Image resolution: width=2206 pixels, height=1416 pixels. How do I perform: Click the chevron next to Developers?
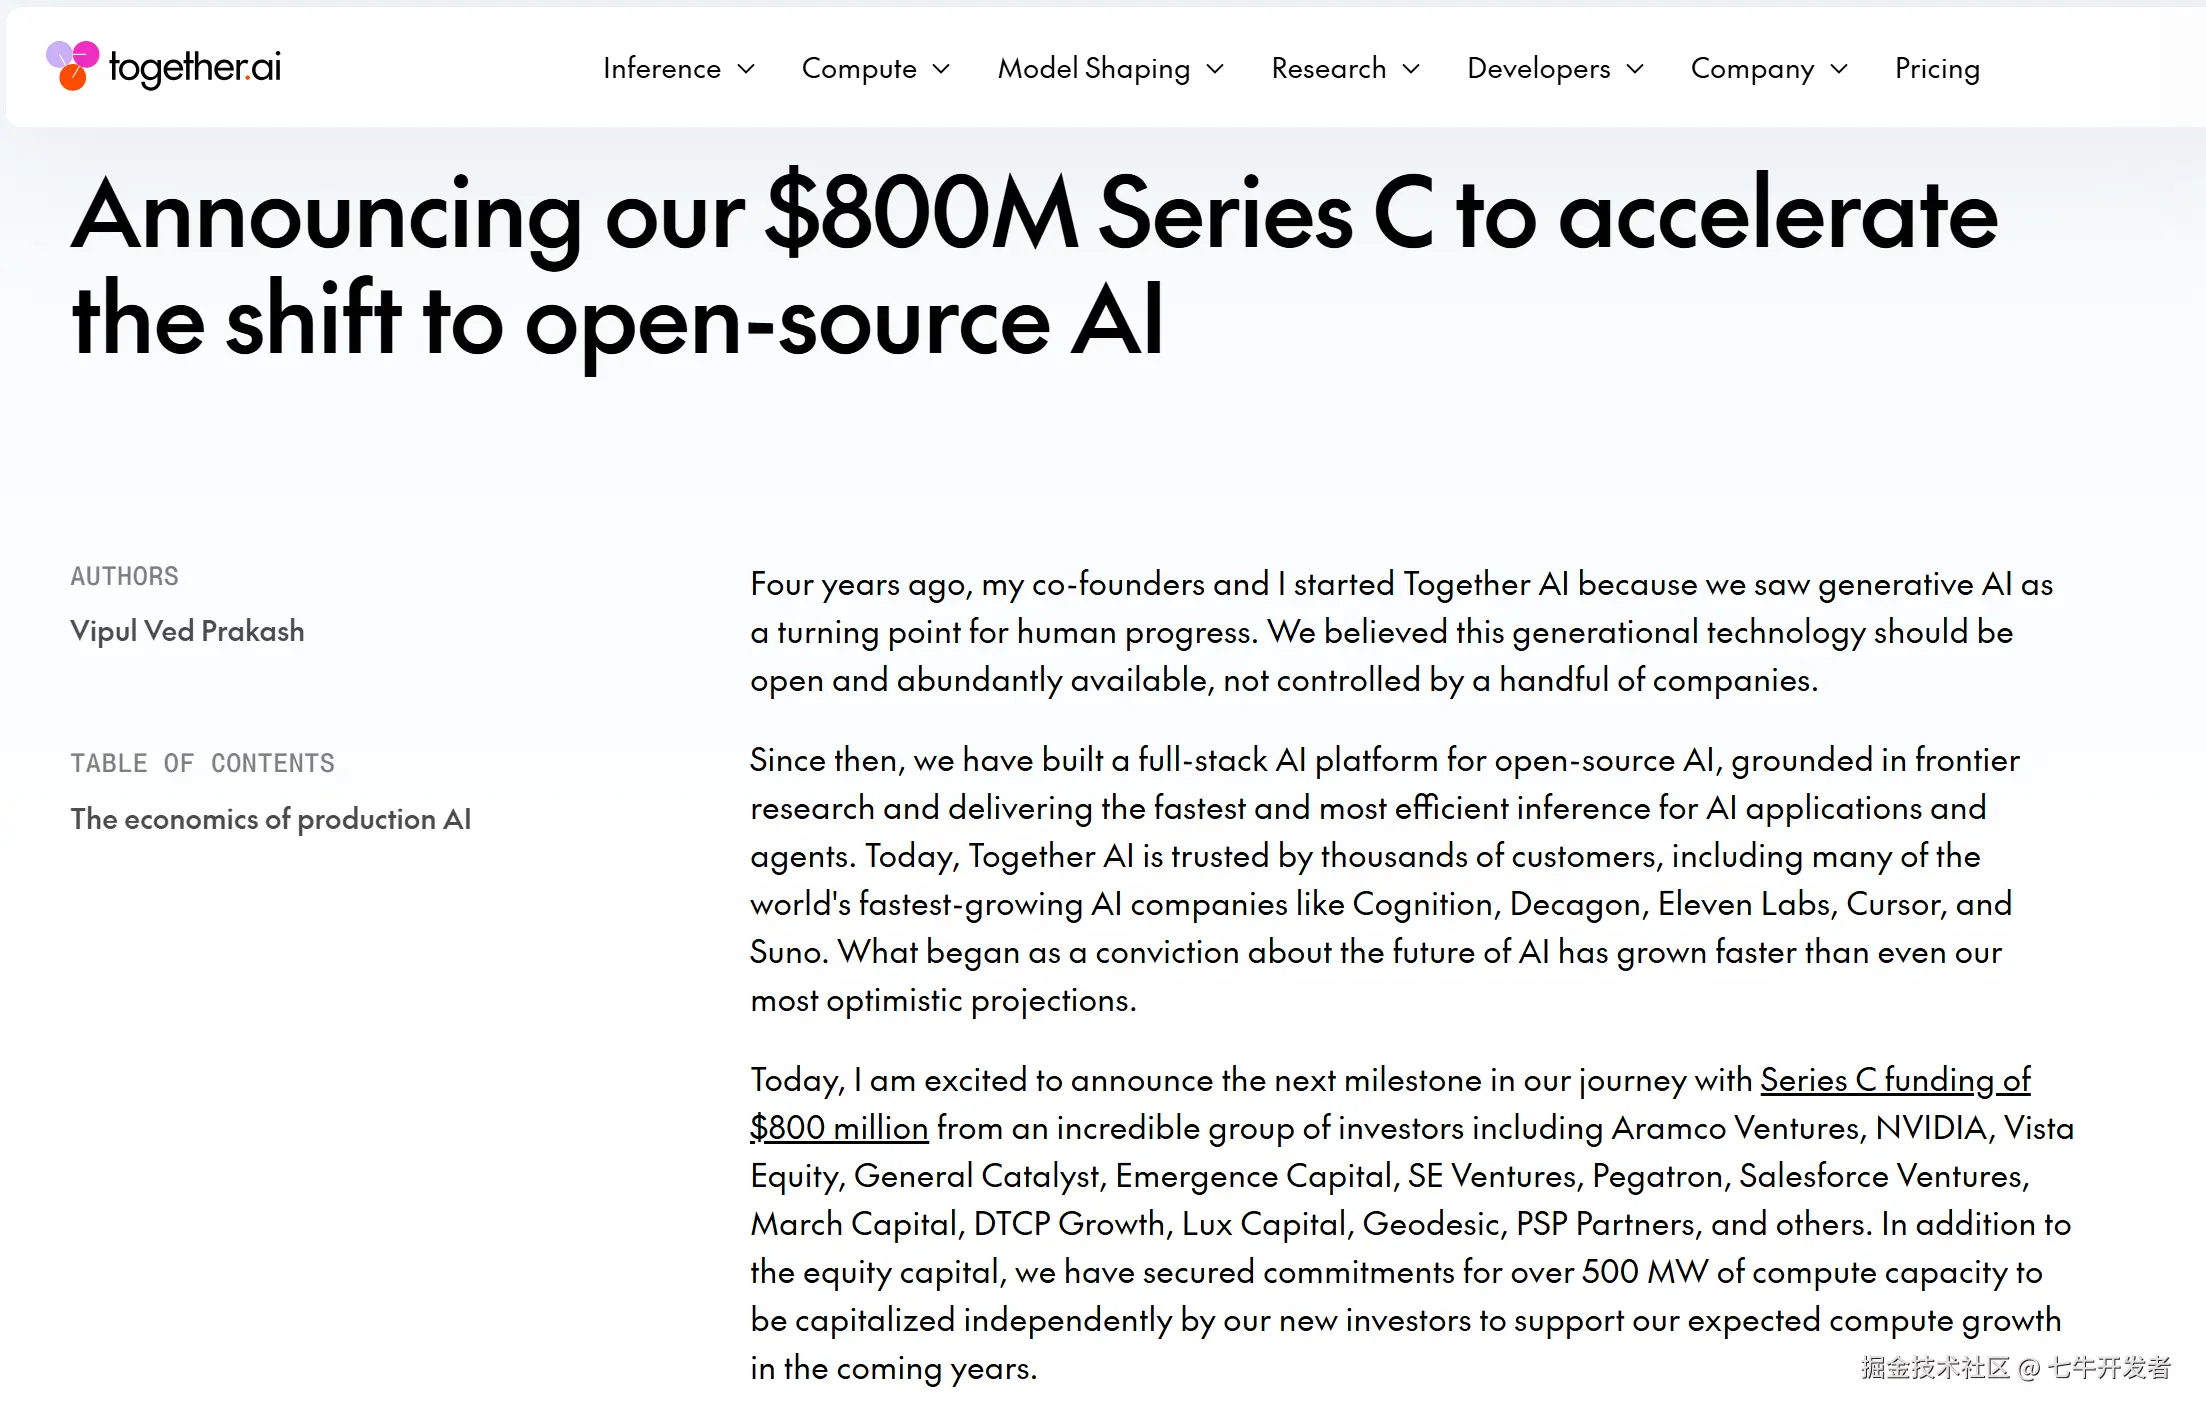(1635, 69)
